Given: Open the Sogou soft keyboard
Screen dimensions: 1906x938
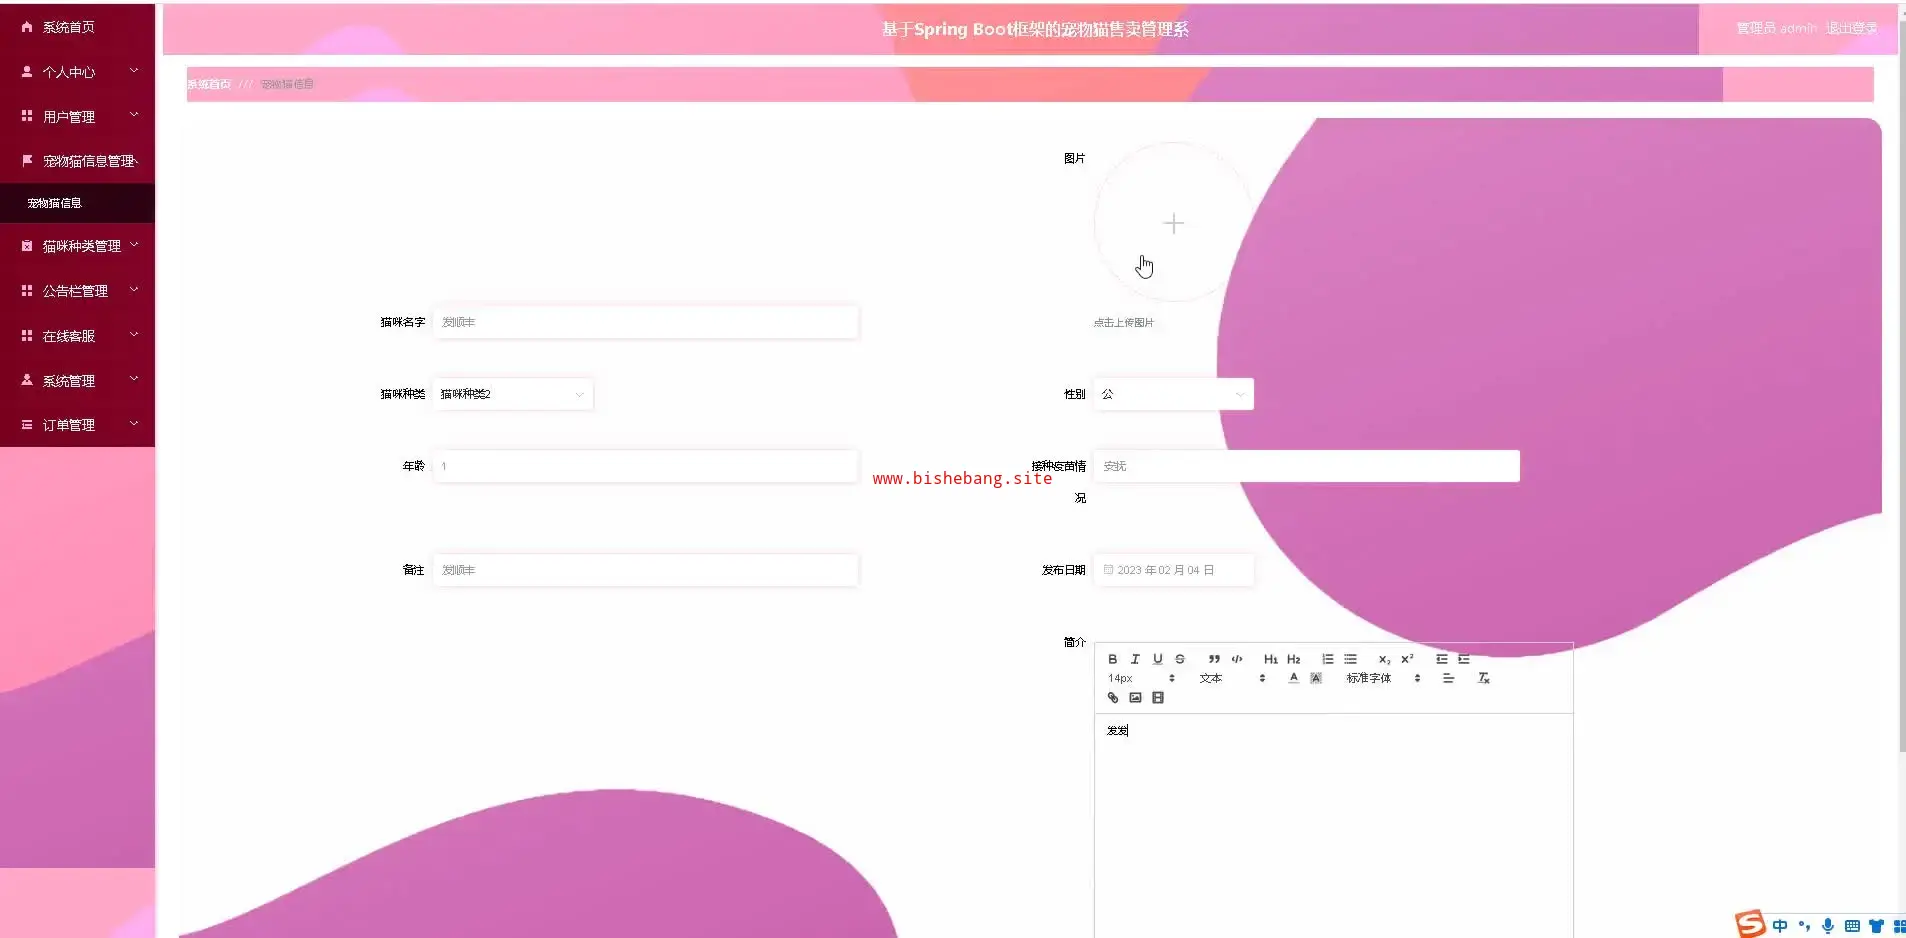Looking at the screenshot, I should coord(1852,926).
